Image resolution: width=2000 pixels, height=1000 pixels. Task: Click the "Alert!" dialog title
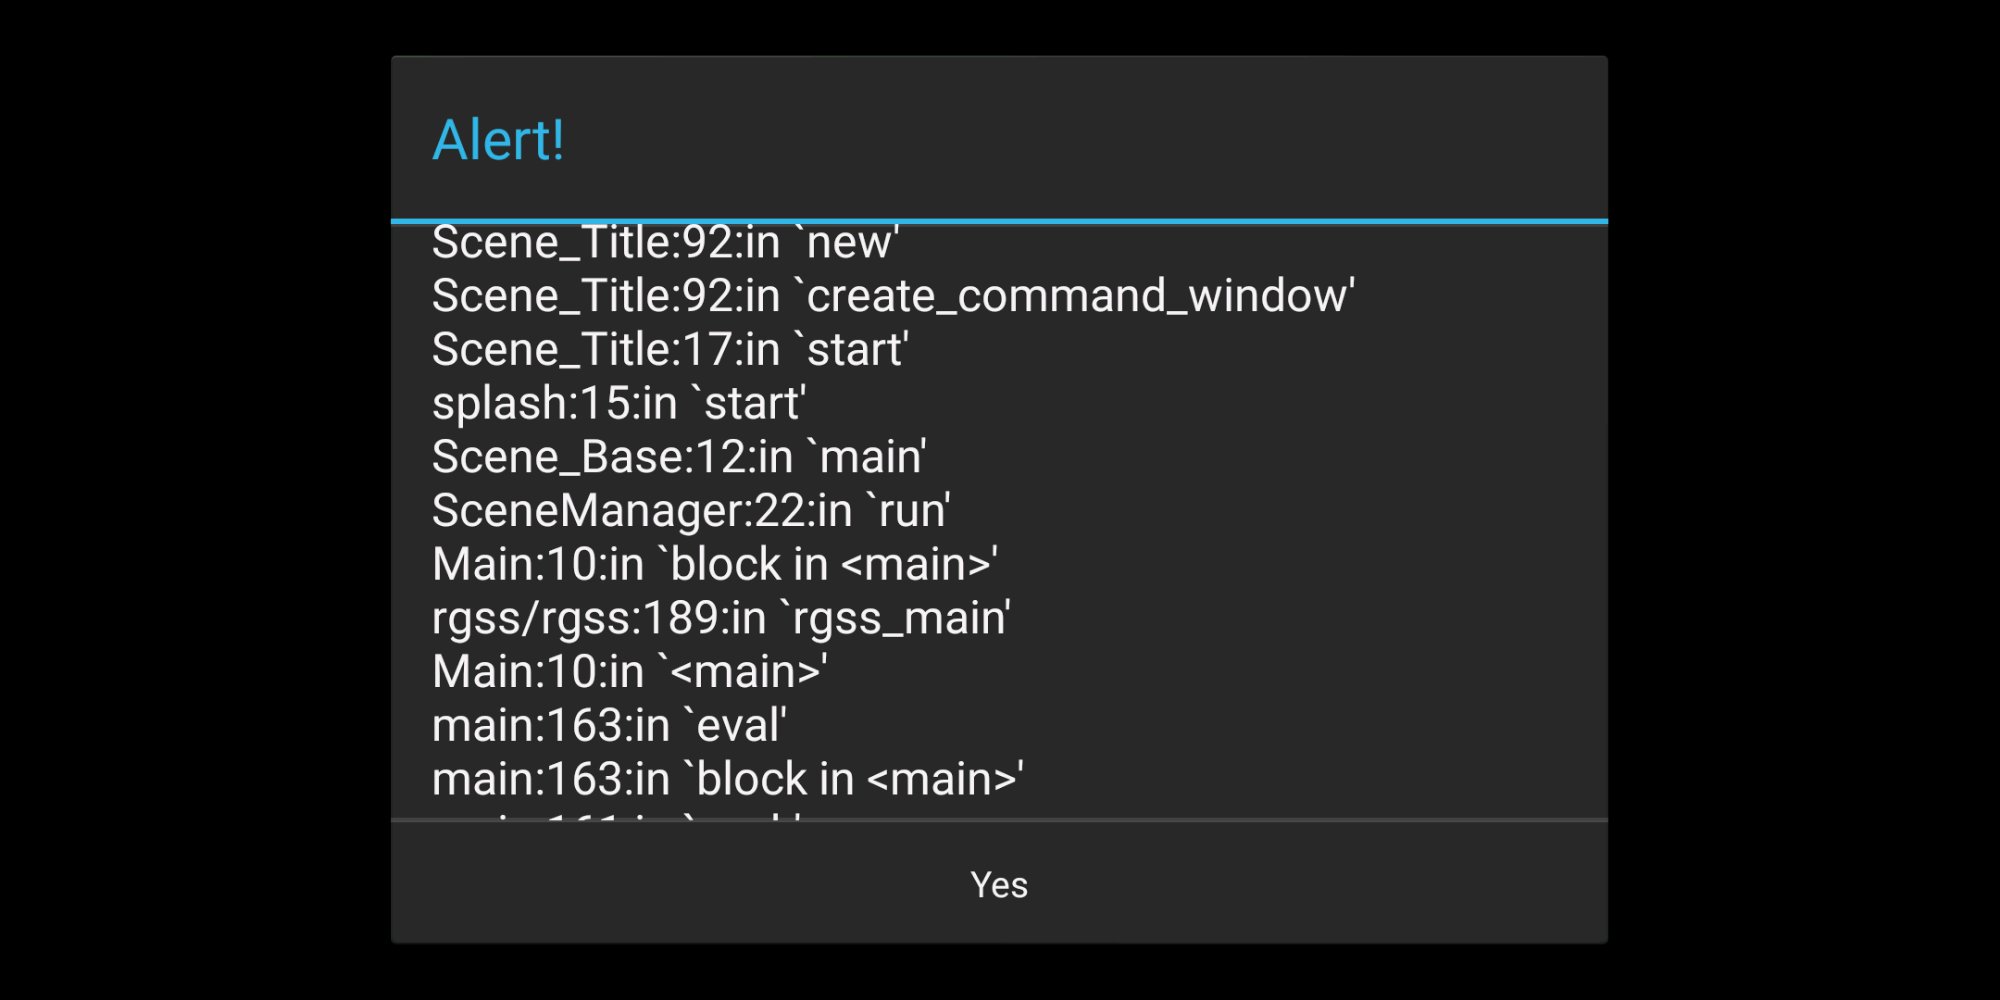[x=498, y=140]
